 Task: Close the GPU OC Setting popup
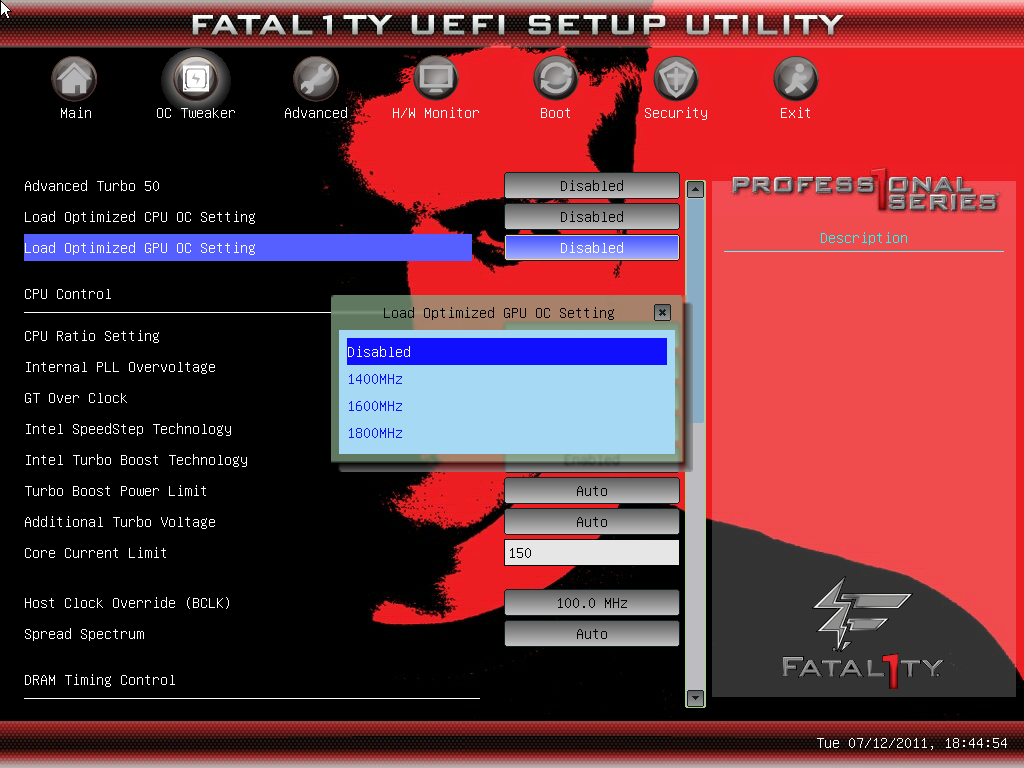662,313
